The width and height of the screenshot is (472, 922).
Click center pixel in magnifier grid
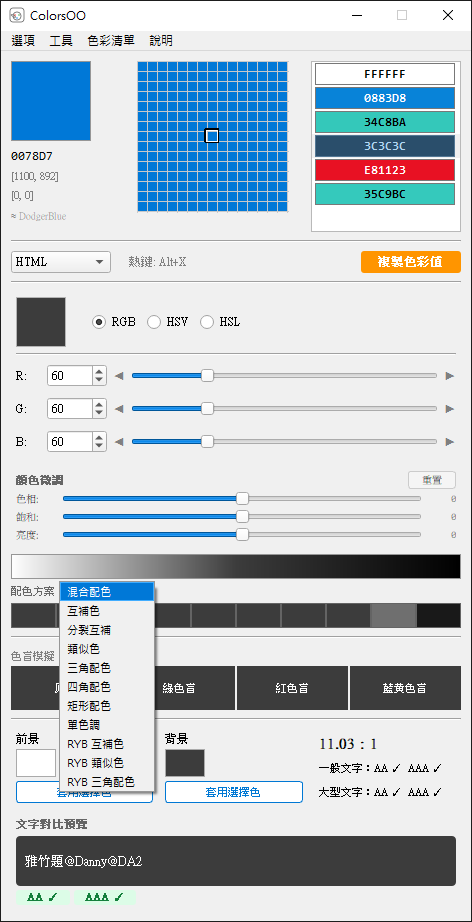(212, 136)
